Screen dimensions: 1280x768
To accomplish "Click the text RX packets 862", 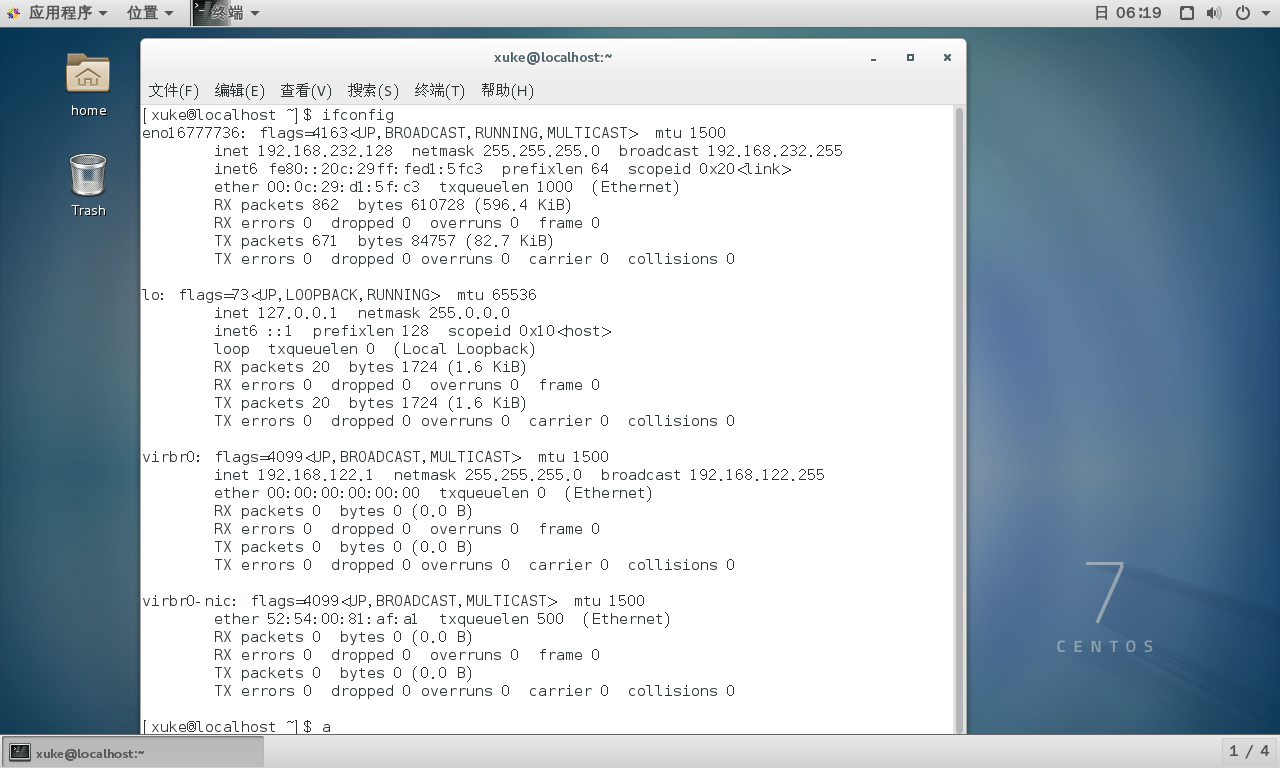I will 277,205.
